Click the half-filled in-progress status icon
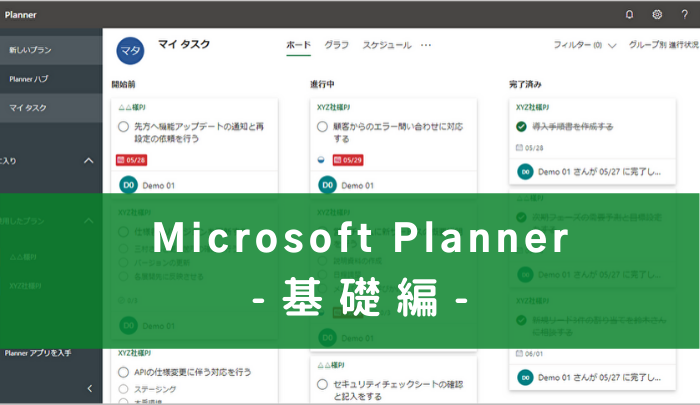 321,160
